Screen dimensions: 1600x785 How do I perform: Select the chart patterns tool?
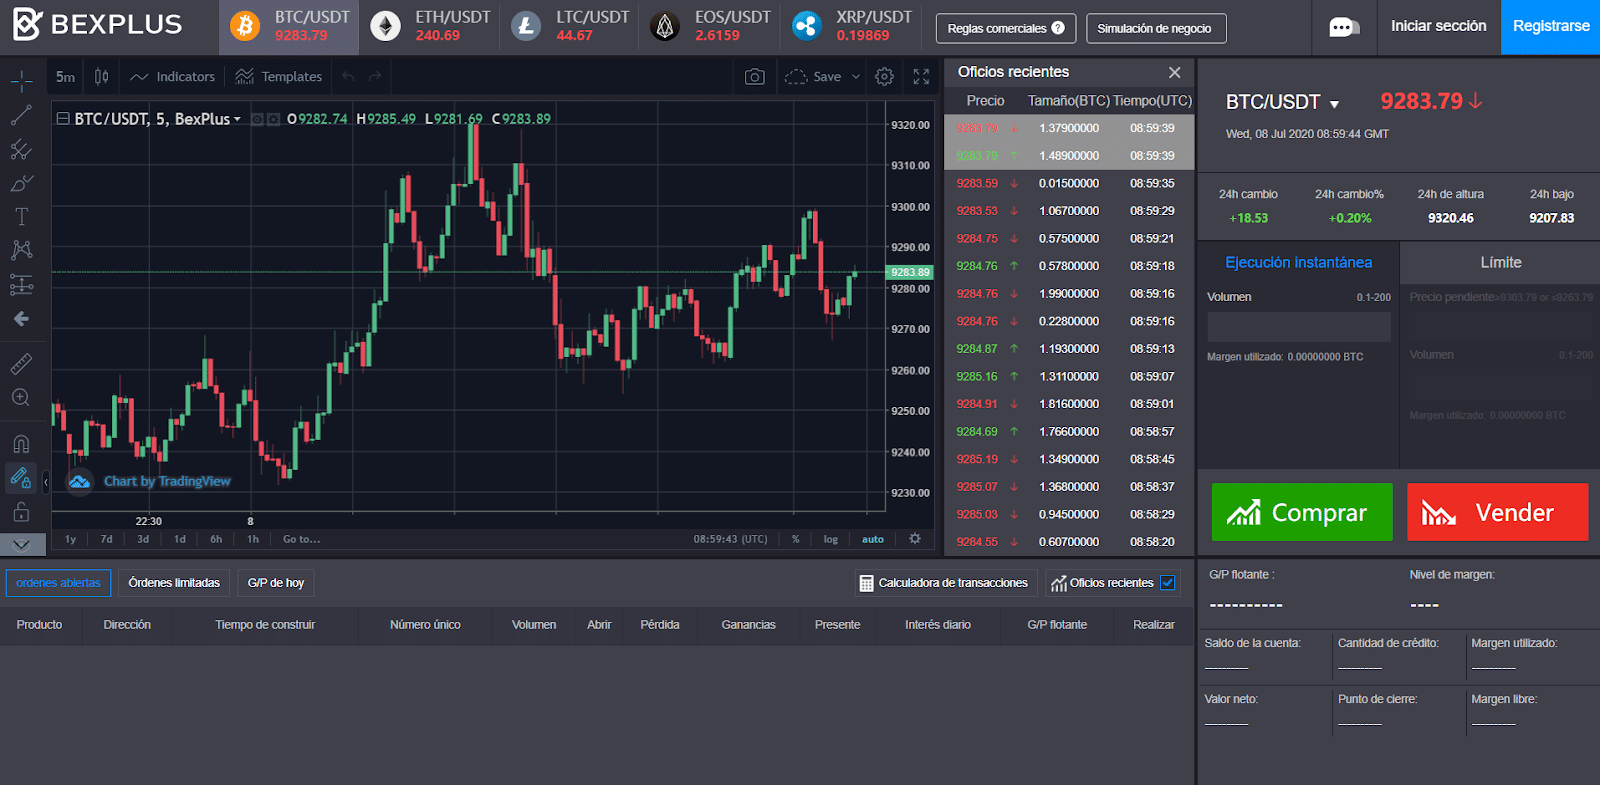tap(21, 250)
